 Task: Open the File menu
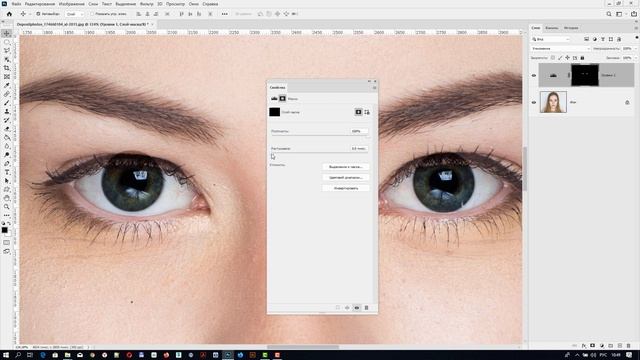[16, 4]
